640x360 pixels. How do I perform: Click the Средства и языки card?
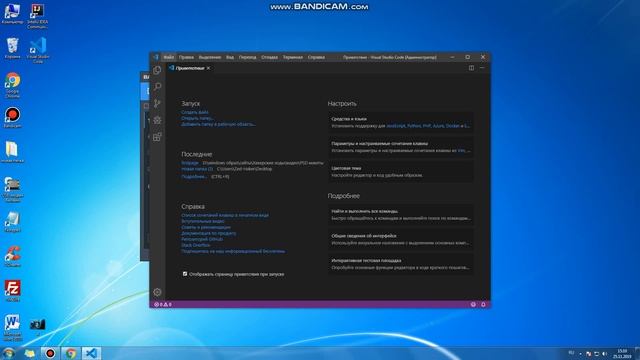(401, 122)
